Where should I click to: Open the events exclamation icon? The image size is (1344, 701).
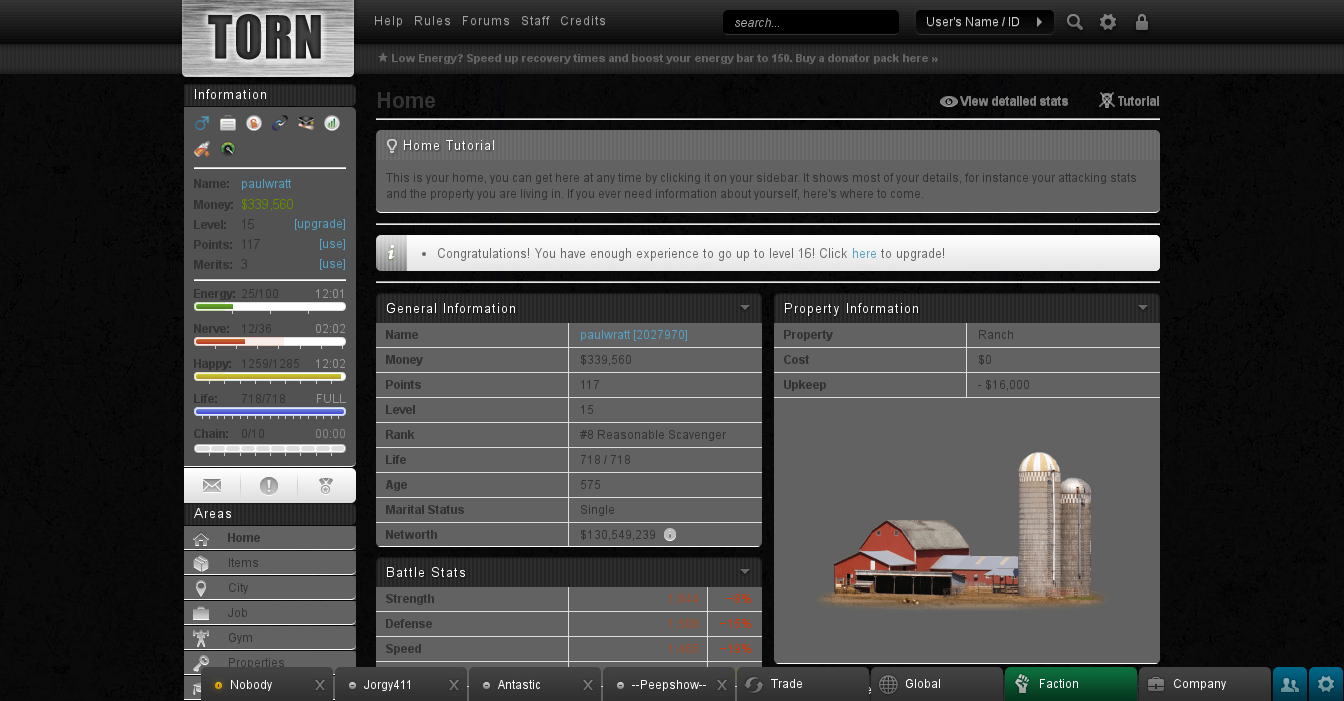coord(269,486)
